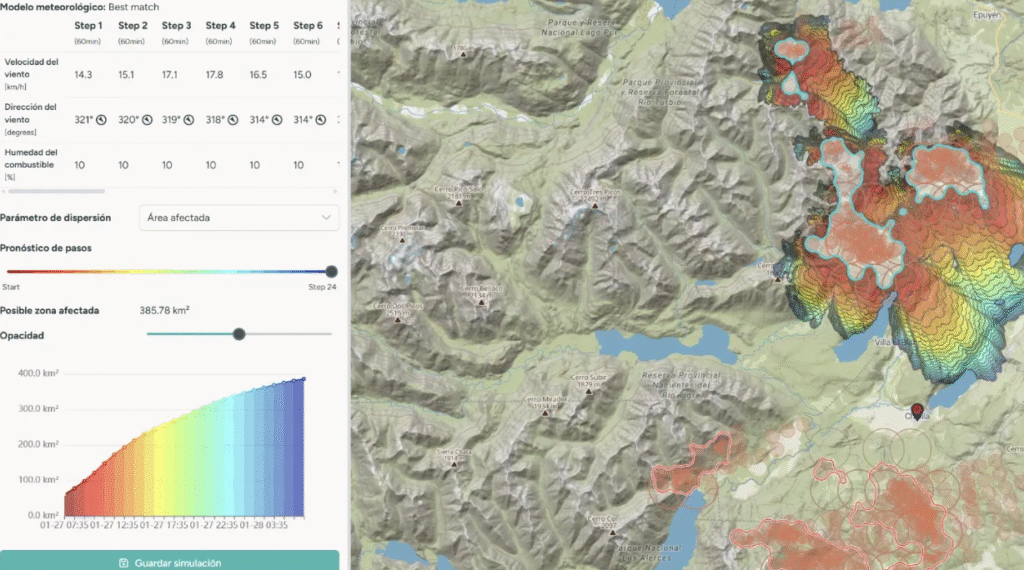Click the last data point on the area chart
The image size is (1024, 570).
click(x=304, y=379)
